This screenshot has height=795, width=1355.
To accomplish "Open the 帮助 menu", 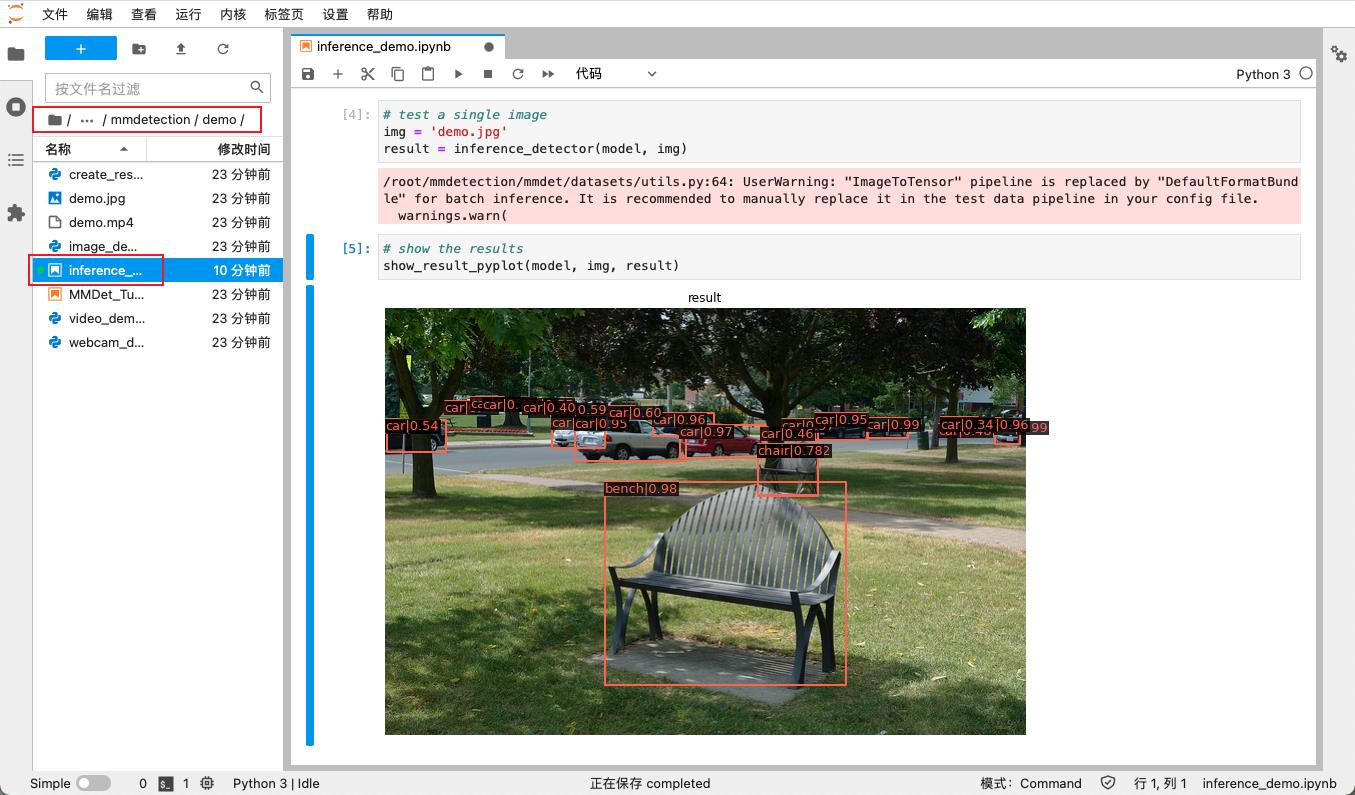I will tap(380, 14).
